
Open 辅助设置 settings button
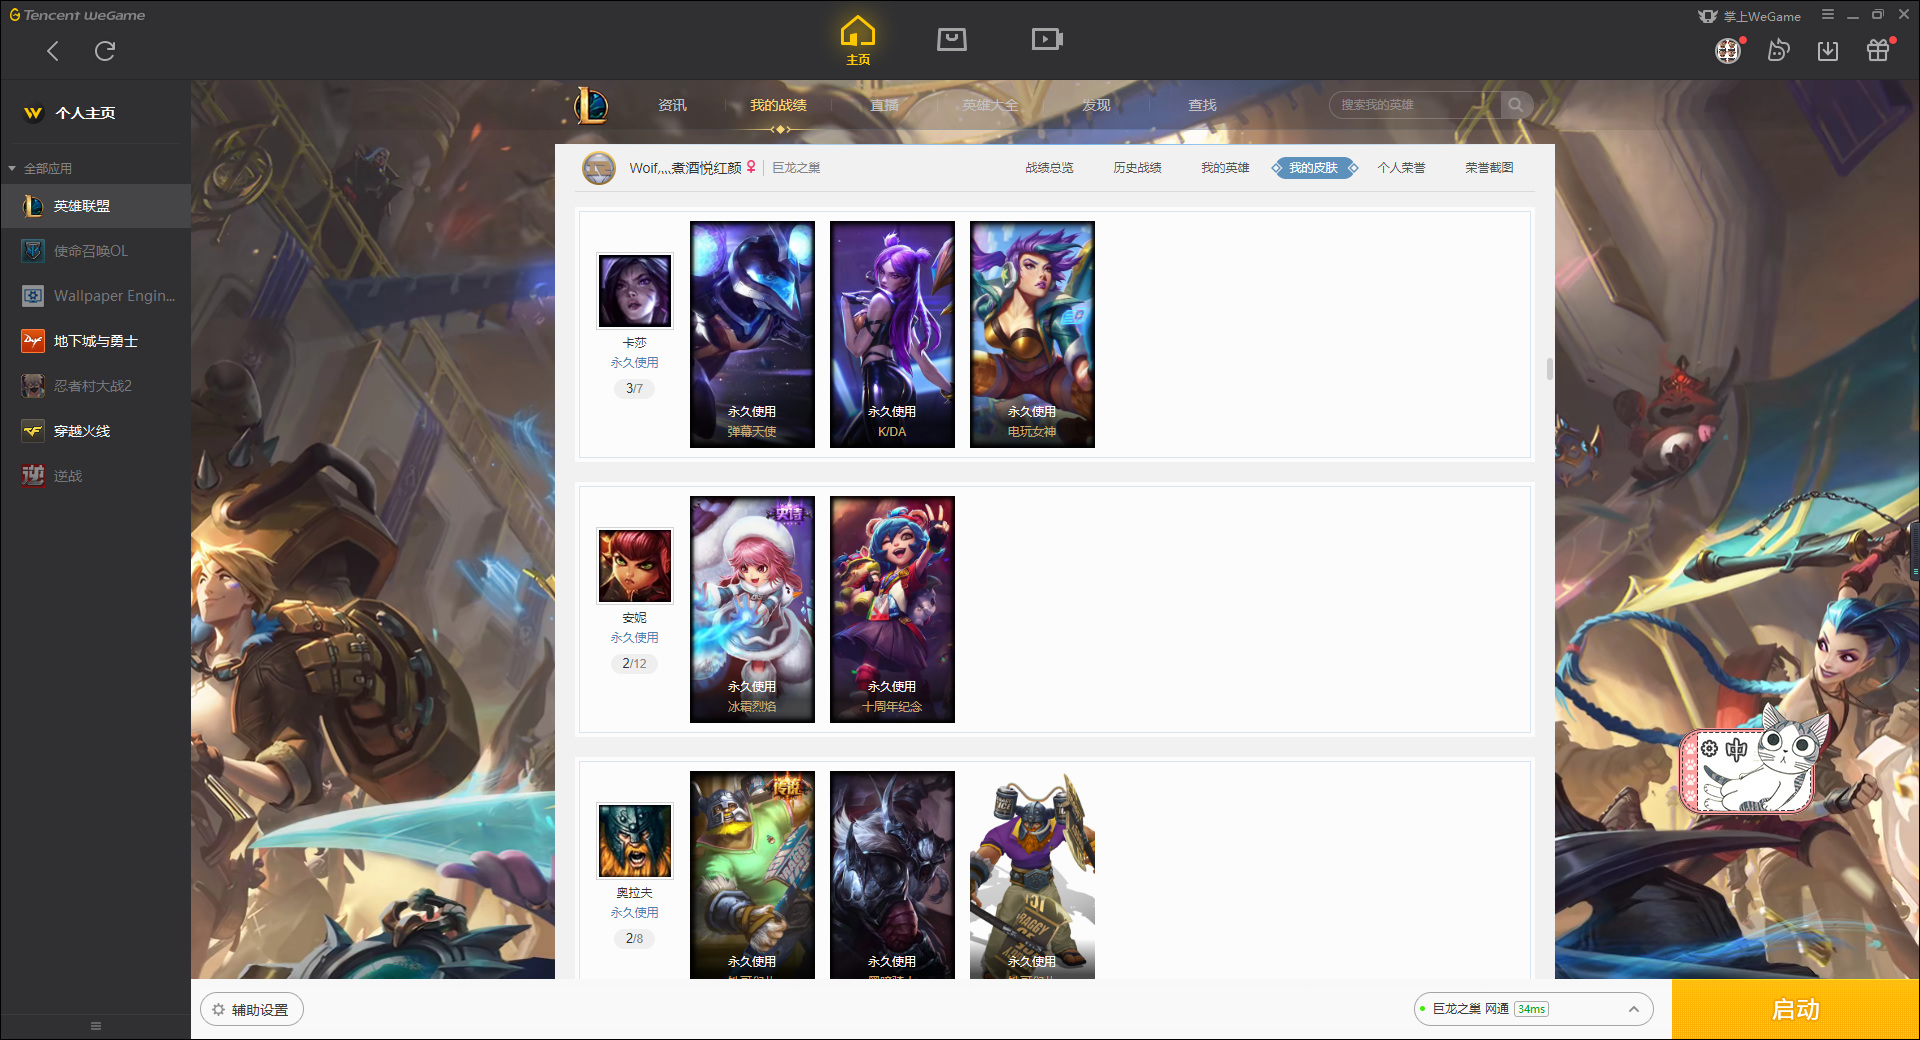click(x=251, y=1010)
